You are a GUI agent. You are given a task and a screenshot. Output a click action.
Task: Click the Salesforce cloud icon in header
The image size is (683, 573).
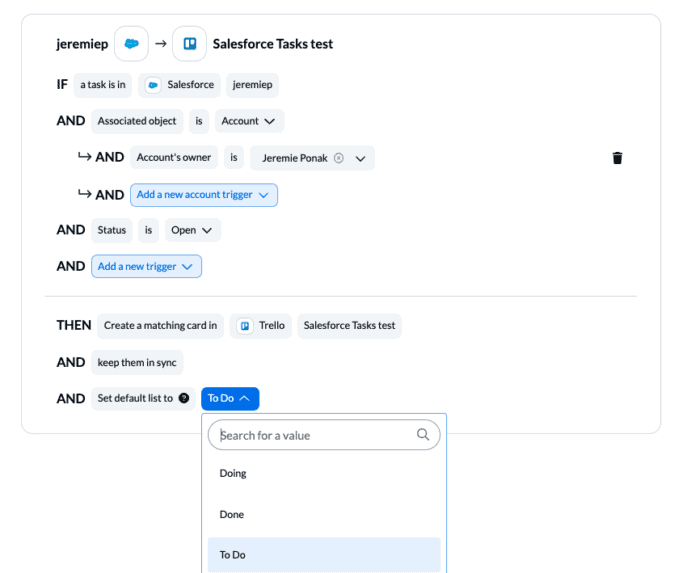pyautogui.click(x=131, y=44)
